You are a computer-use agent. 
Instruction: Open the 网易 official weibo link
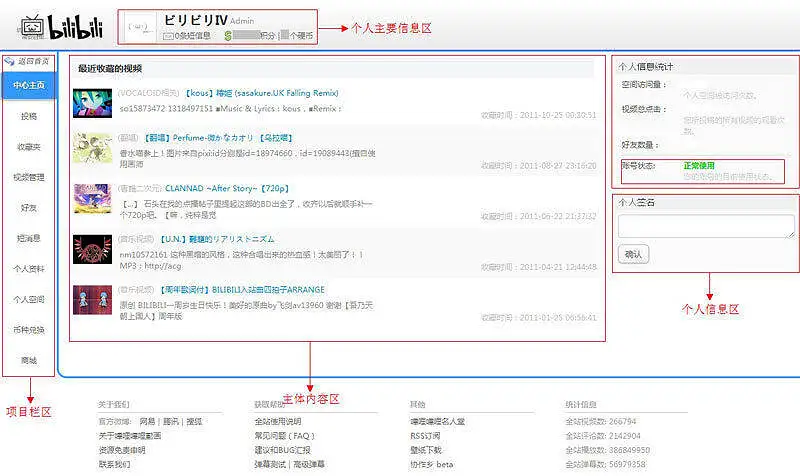point(147,421)
